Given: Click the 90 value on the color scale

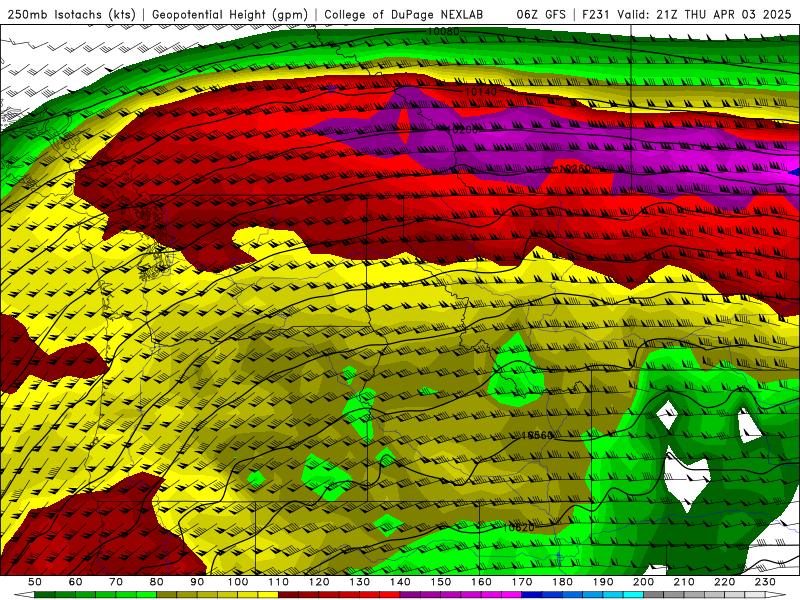Looking at the screenshot, I should (197, 582).
